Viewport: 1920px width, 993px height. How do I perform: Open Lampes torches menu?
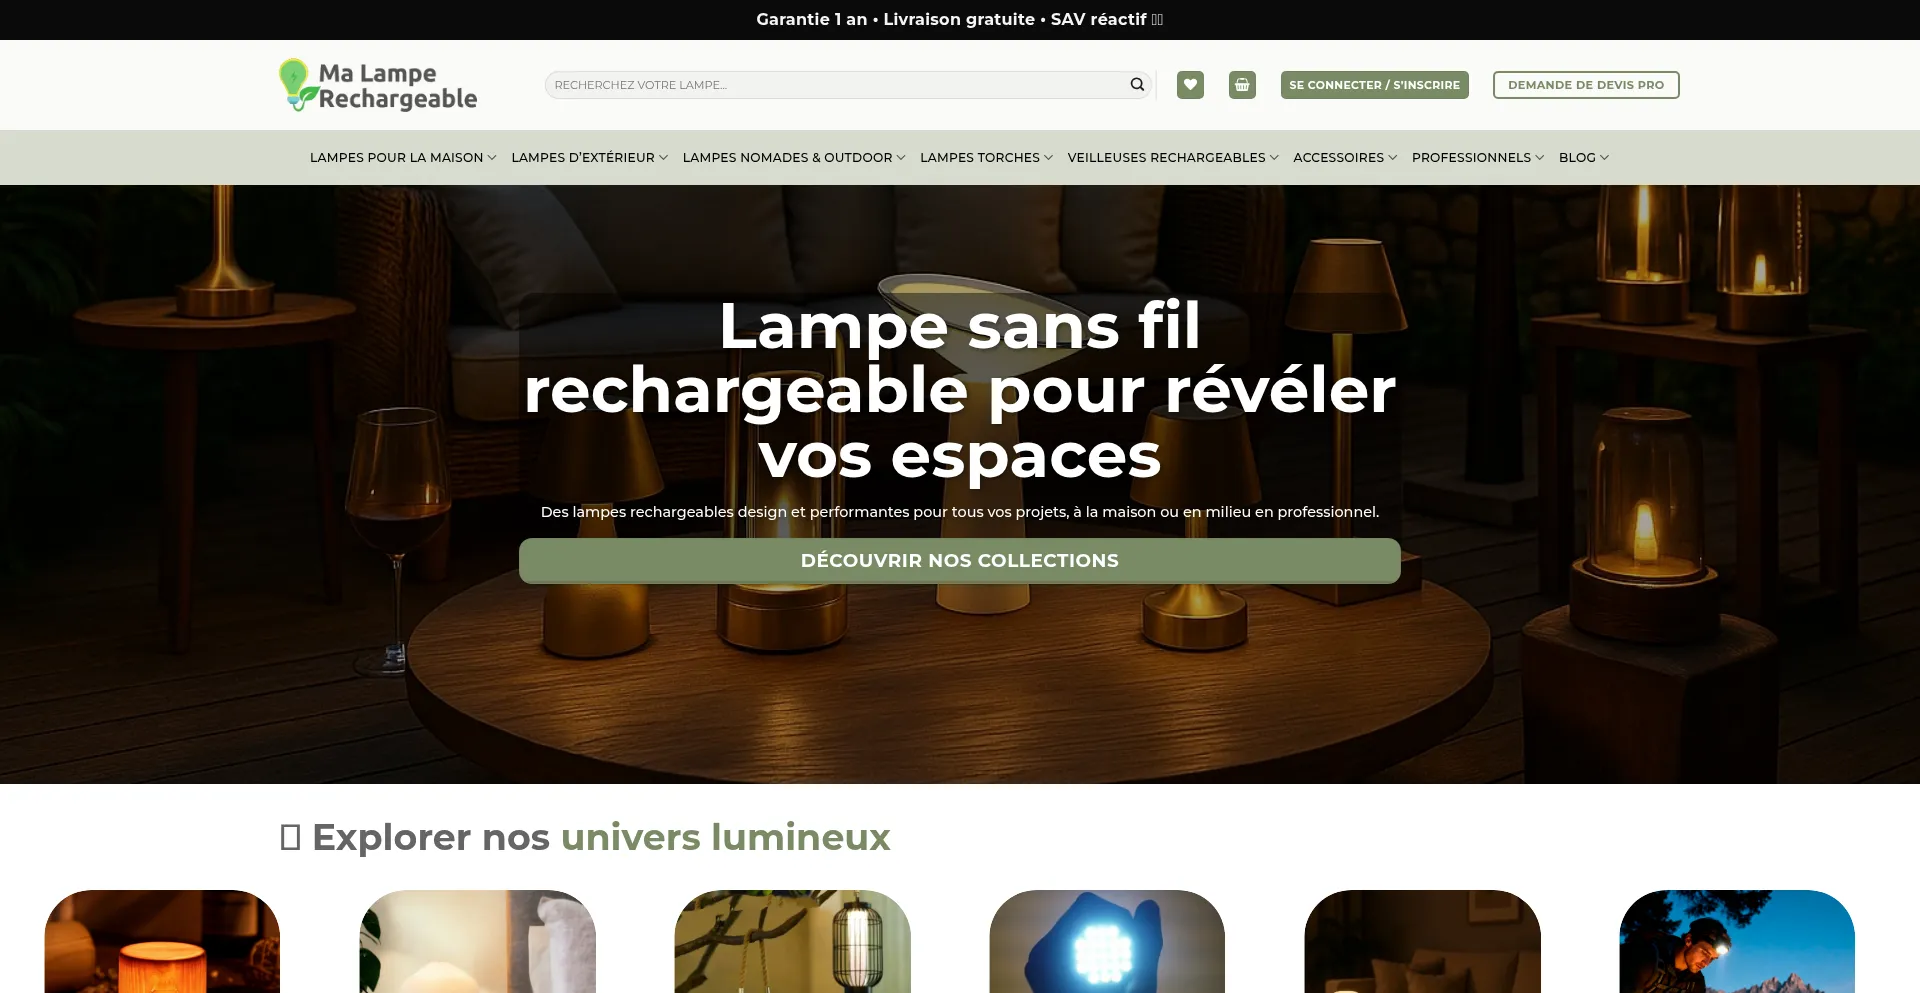coord(986,158)
